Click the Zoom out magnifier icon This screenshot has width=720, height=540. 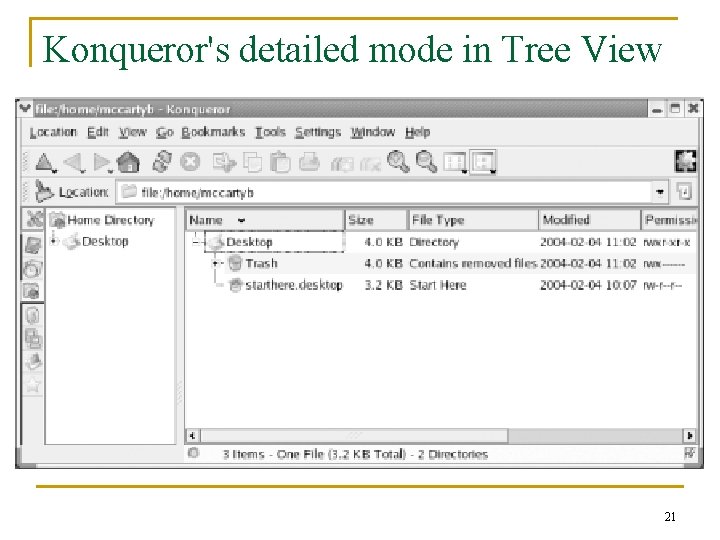coord(426,162)
